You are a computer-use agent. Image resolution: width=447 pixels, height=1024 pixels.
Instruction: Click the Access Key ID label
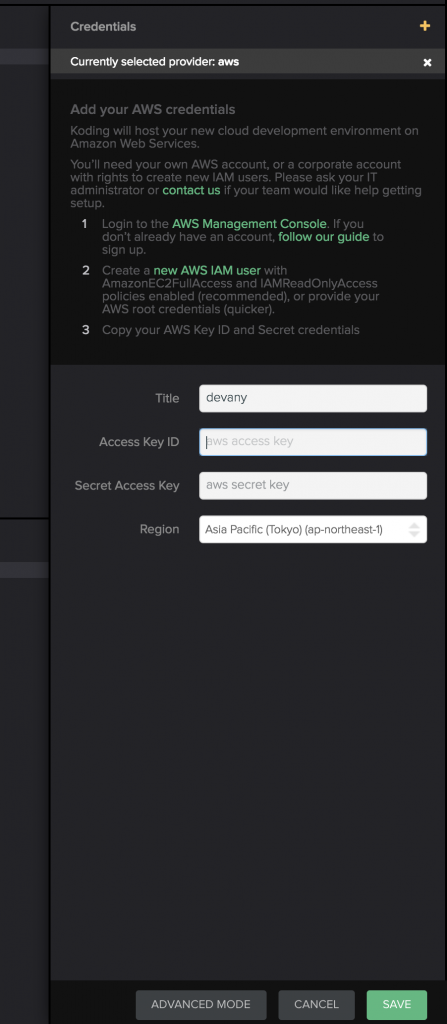pyautogui.click(x=139, y=442)
